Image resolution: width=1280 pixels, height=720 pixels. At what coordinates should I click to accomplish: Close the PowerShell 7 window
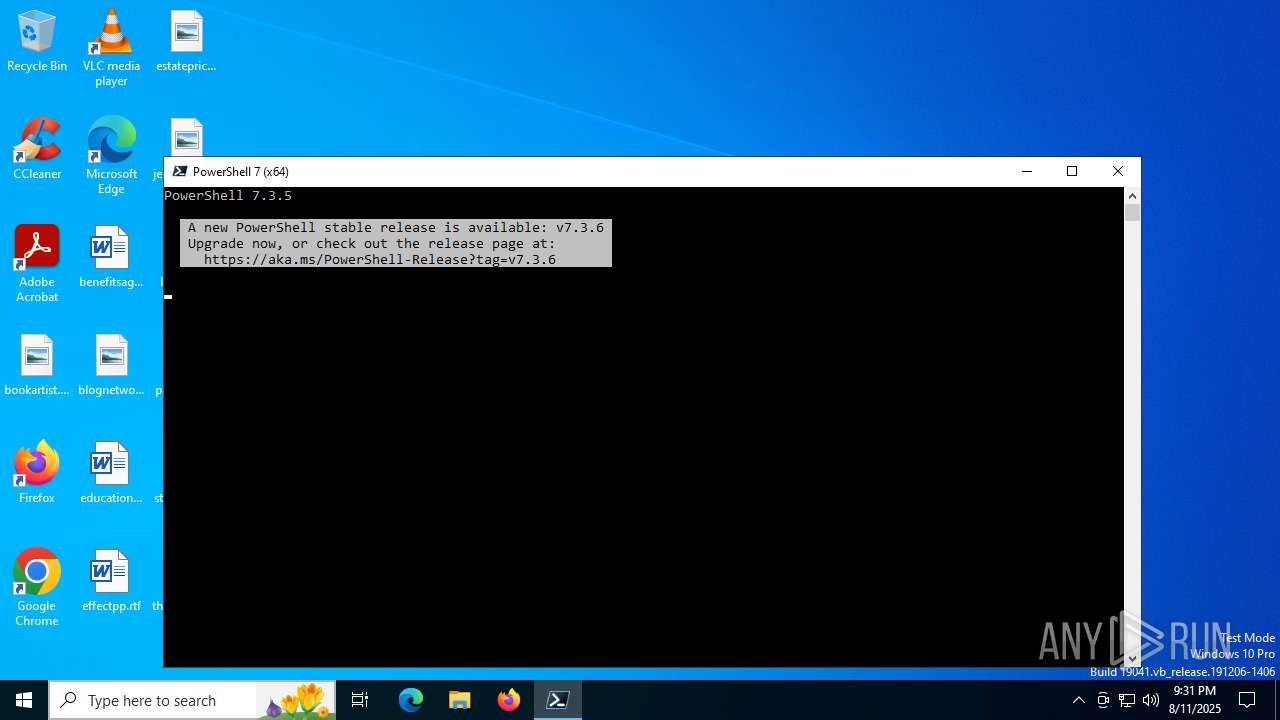pyautogui.click(x=1118, y=171)
